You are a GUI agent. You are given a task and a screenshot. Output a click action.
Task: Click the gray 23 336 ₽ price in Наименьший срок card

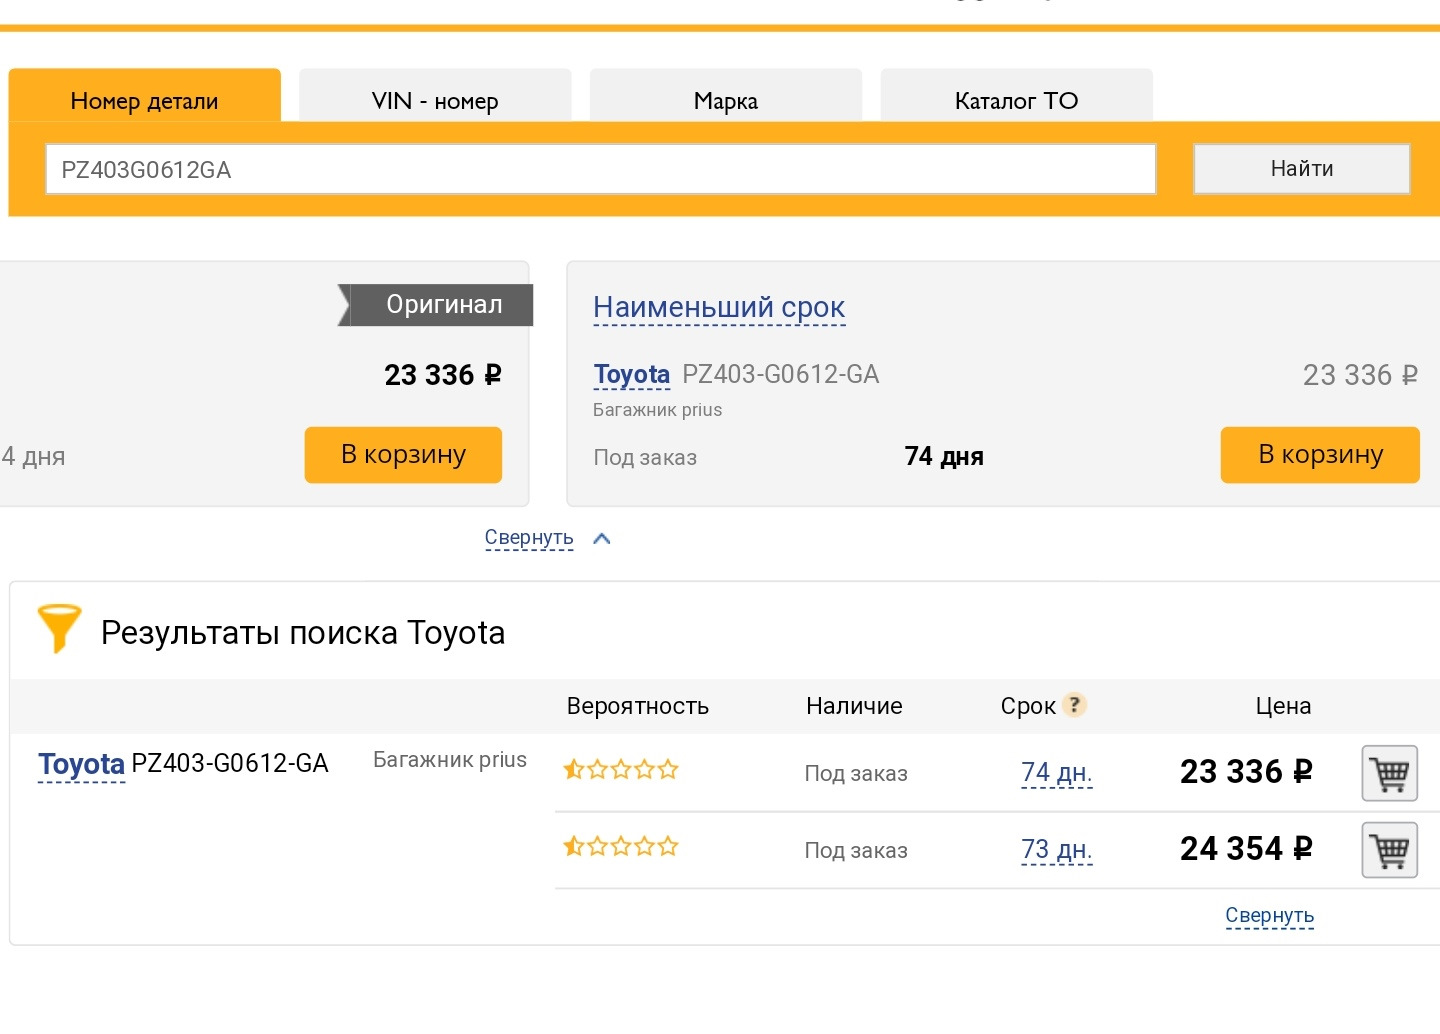coord(1360,375)
